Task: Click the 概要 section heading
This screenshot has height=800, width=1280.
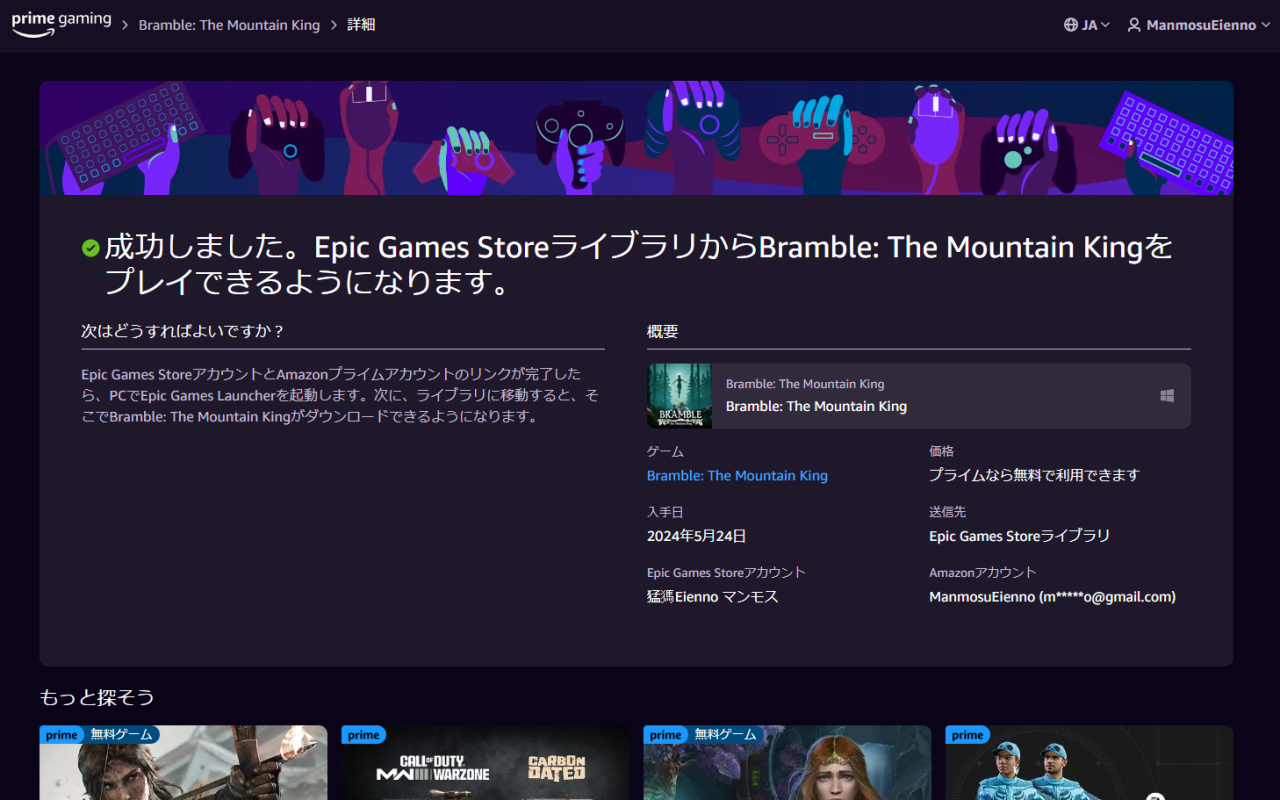Action: (662, 331)
